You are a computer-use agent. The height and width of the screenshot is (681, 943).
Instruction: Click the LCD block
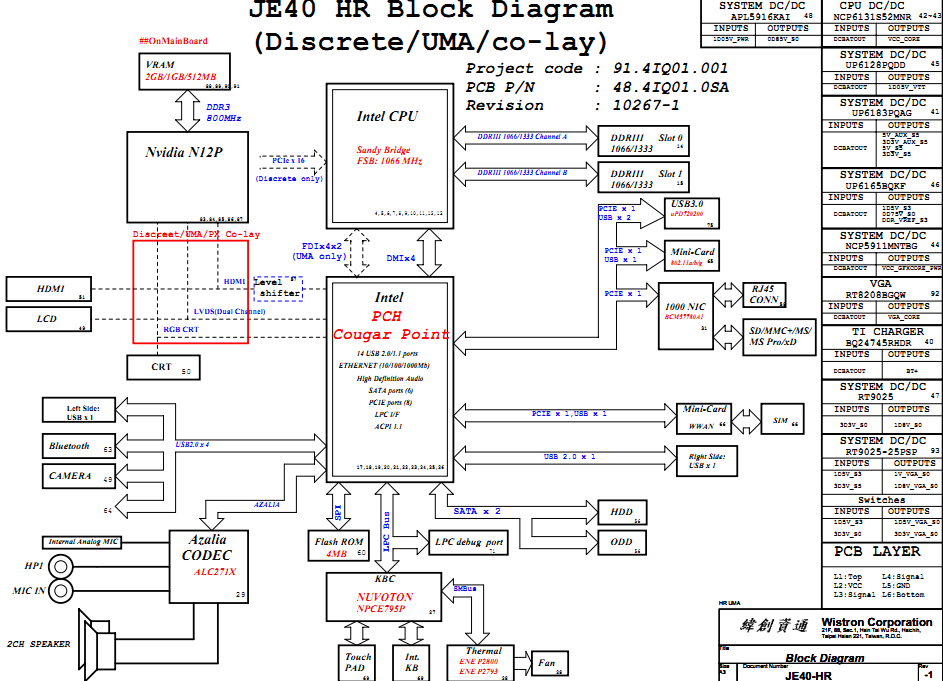point(49,319)
